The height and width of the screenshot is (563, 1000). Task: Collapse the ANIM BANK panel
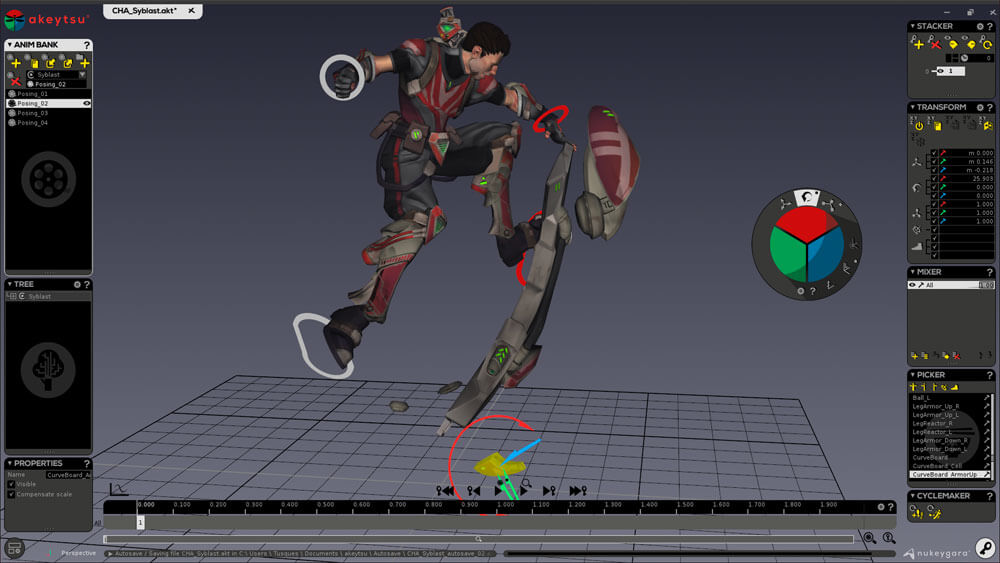[10, 45]
